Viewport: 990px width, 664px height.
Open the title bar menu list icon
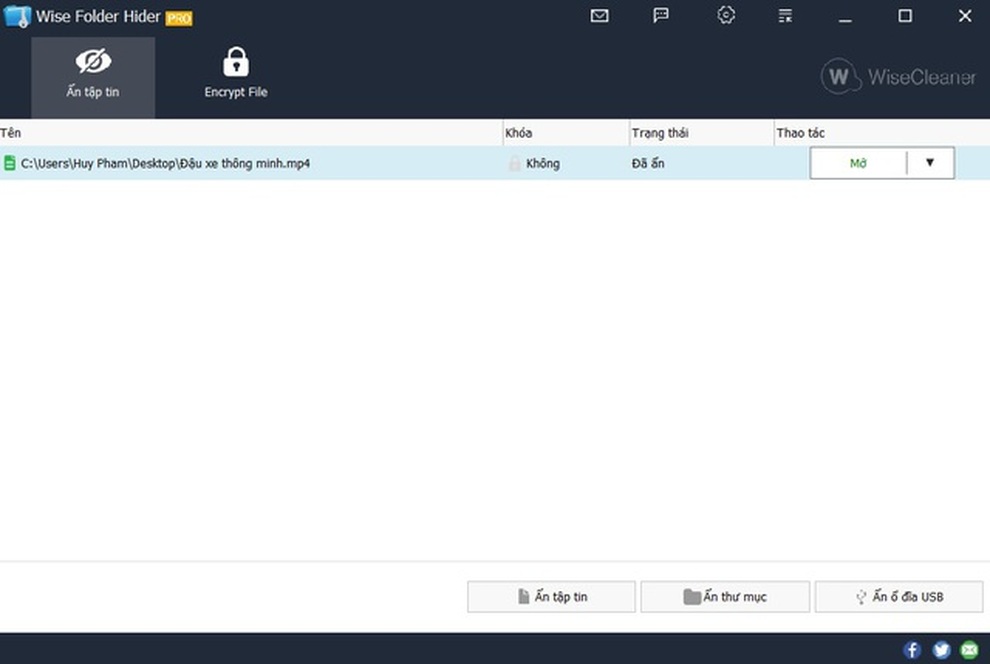(785, 16)
